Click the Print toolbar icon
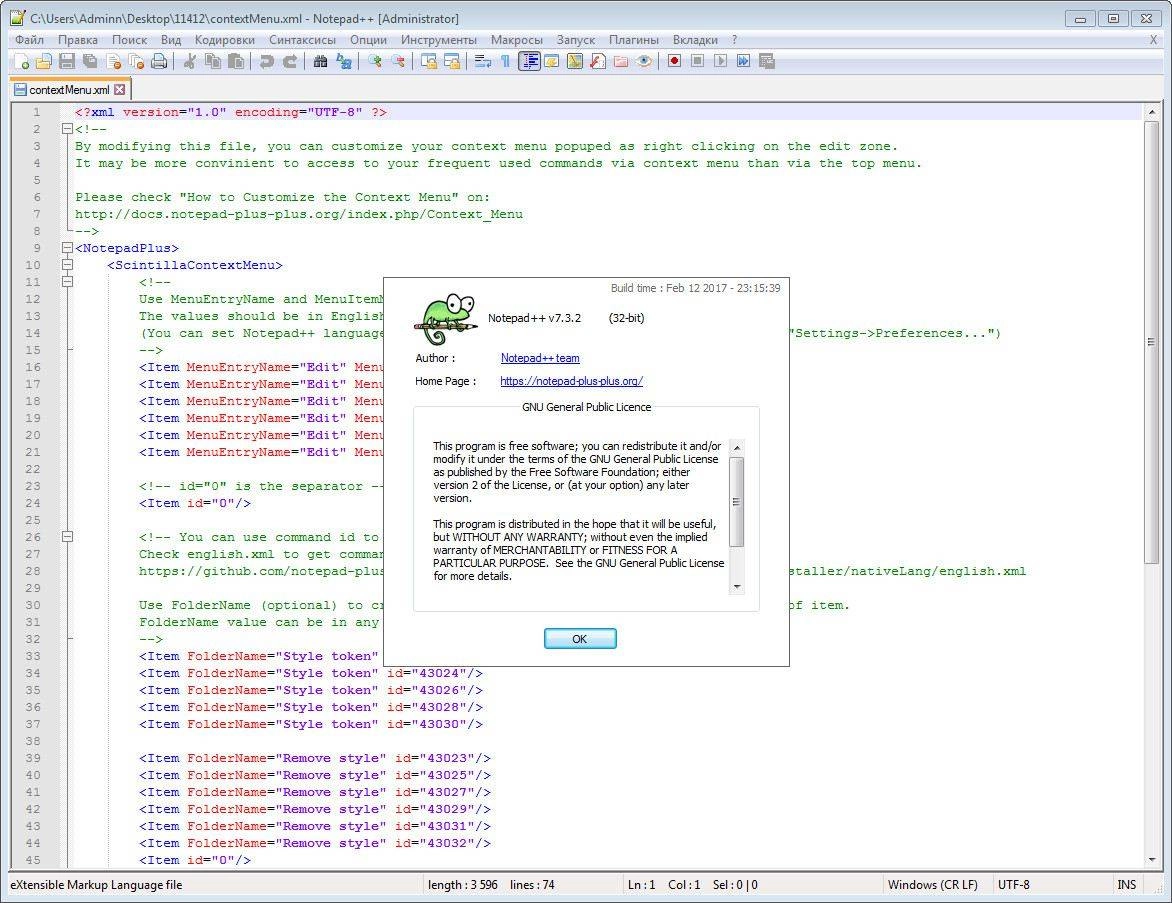Image resolution: width=1172 pixels, height=903 pixels. click(x=159, y=61)
